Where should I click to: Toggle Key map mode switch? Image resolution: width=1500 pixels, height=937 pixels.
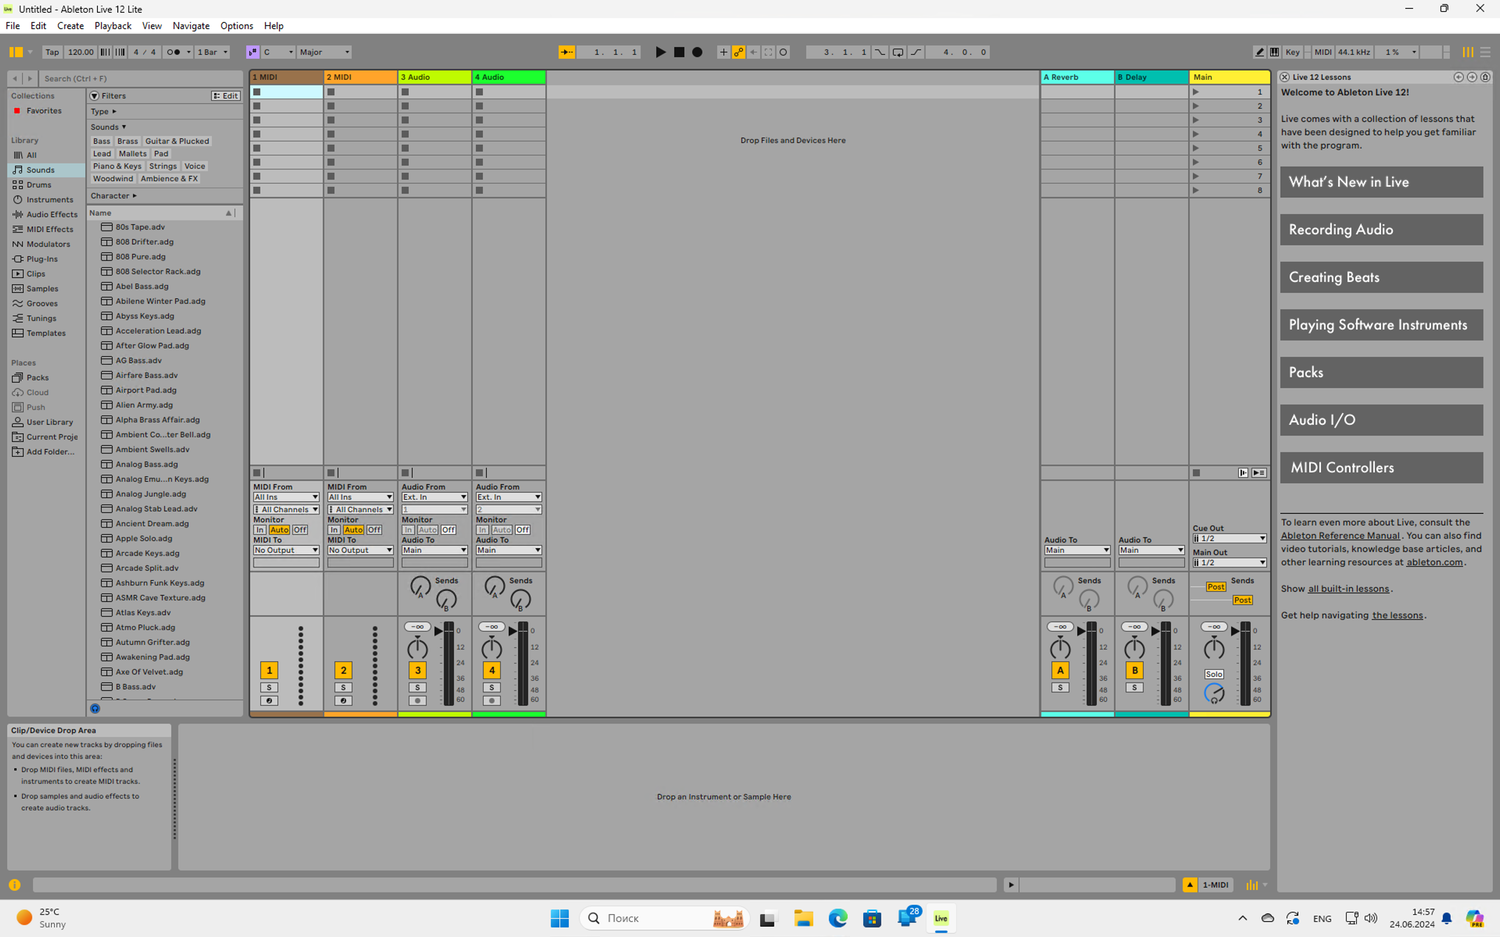[x=1292, y=52]
